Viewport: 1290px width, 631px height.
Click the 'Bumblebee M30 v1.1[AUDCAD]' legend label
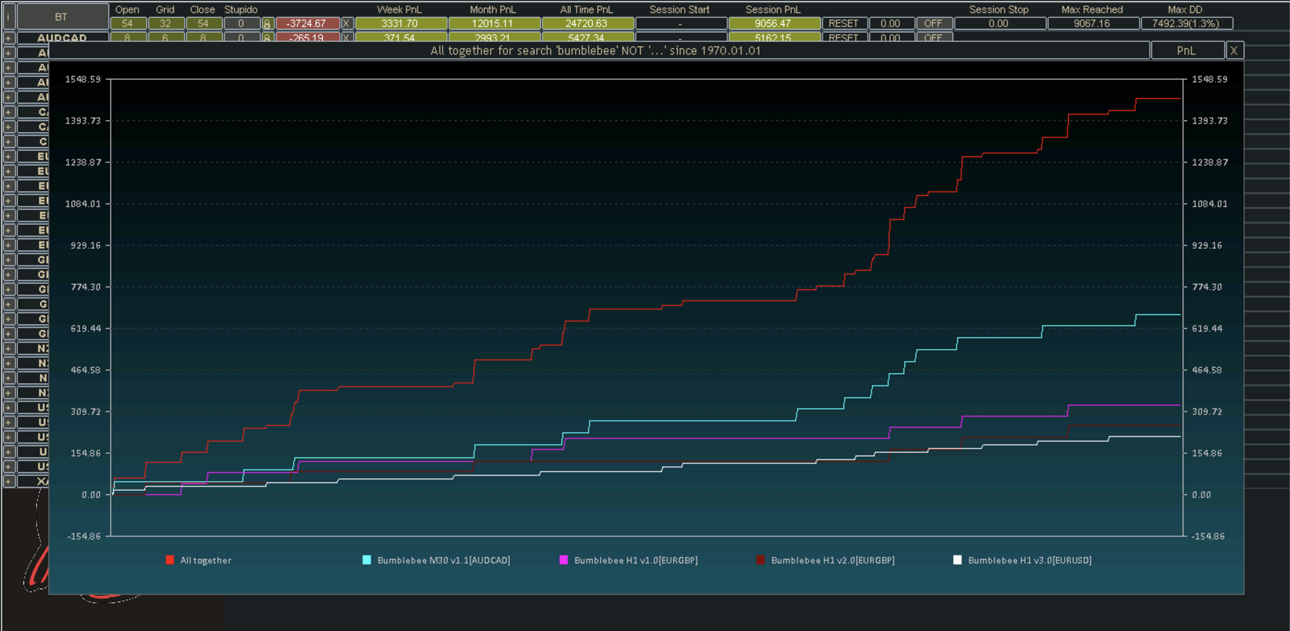pos(444,561)
